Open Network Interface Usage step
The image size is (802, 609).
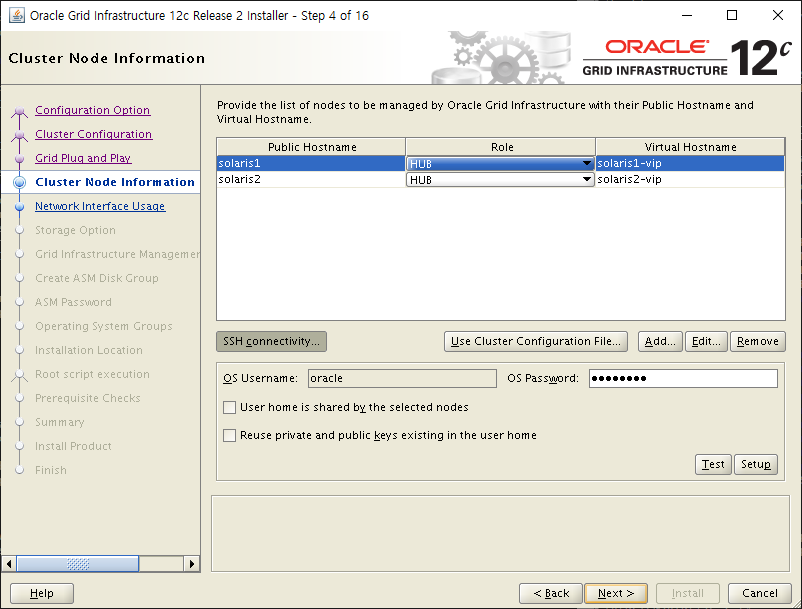pos(100,207)
